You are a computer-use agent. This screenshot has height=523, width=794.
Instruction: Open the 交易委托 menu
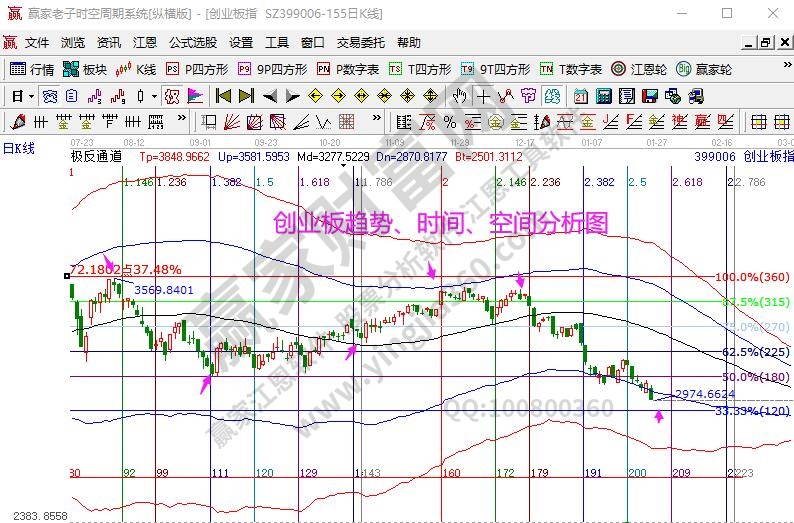[x=360, y=43]
